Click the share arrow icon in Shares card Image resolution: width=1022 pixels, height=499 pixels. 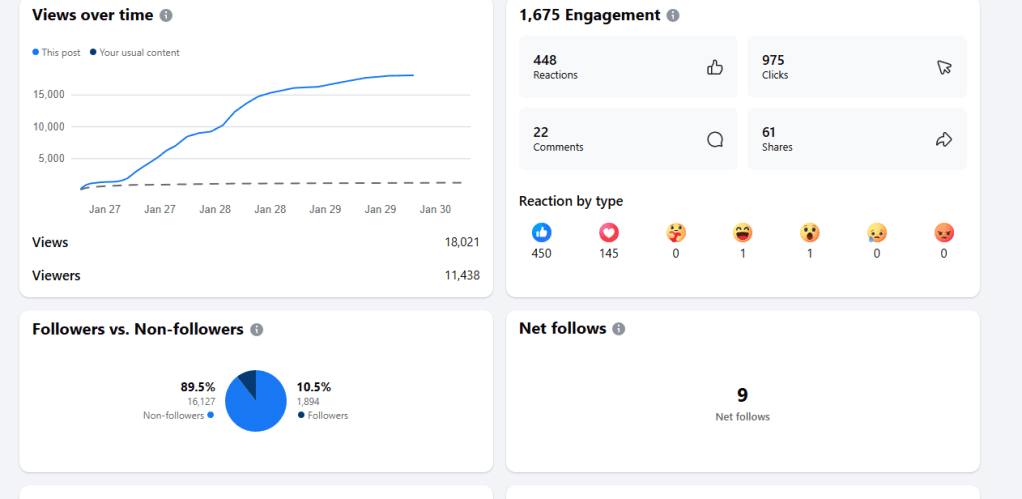tap(944, 140)
